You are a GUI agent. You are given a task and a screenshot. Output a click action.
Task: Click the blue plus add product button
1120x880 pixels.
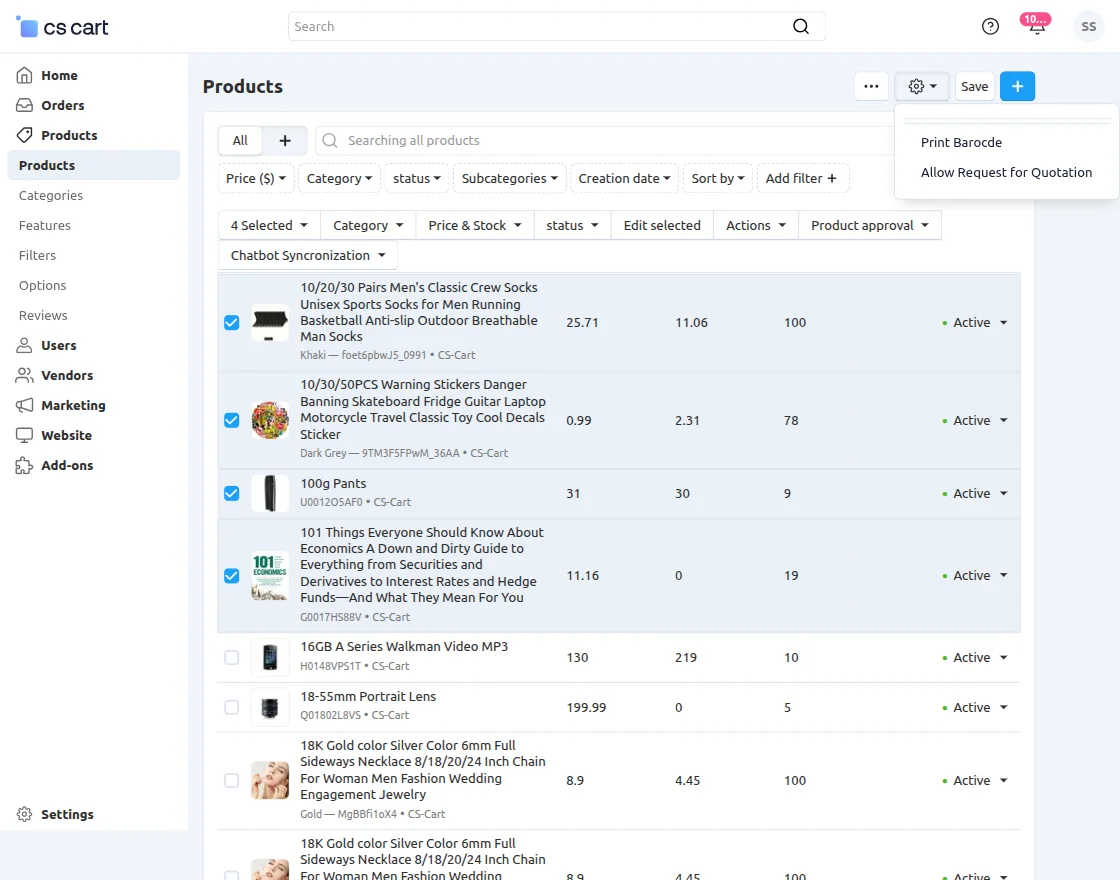[1017, 87]
